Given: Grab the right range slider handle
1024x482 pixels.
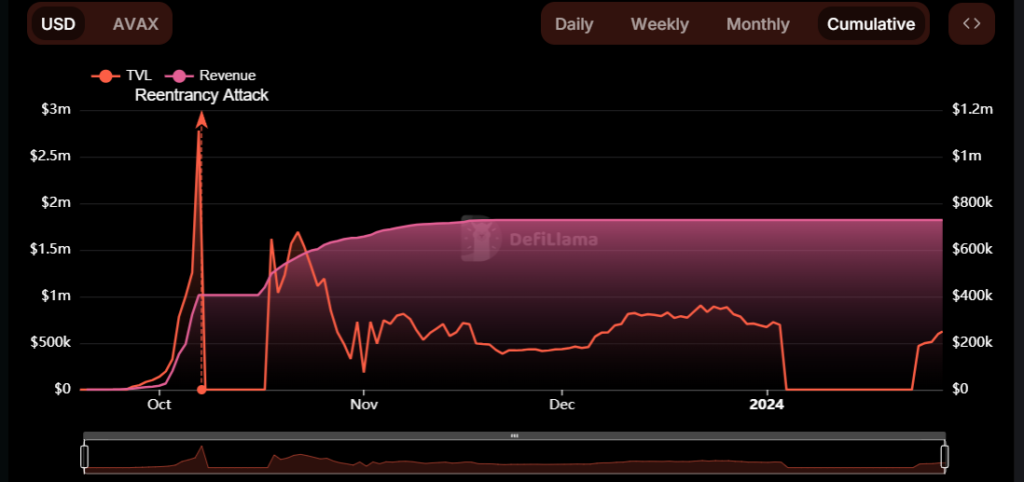Looking at the screenshot, I should click(944, 457).
